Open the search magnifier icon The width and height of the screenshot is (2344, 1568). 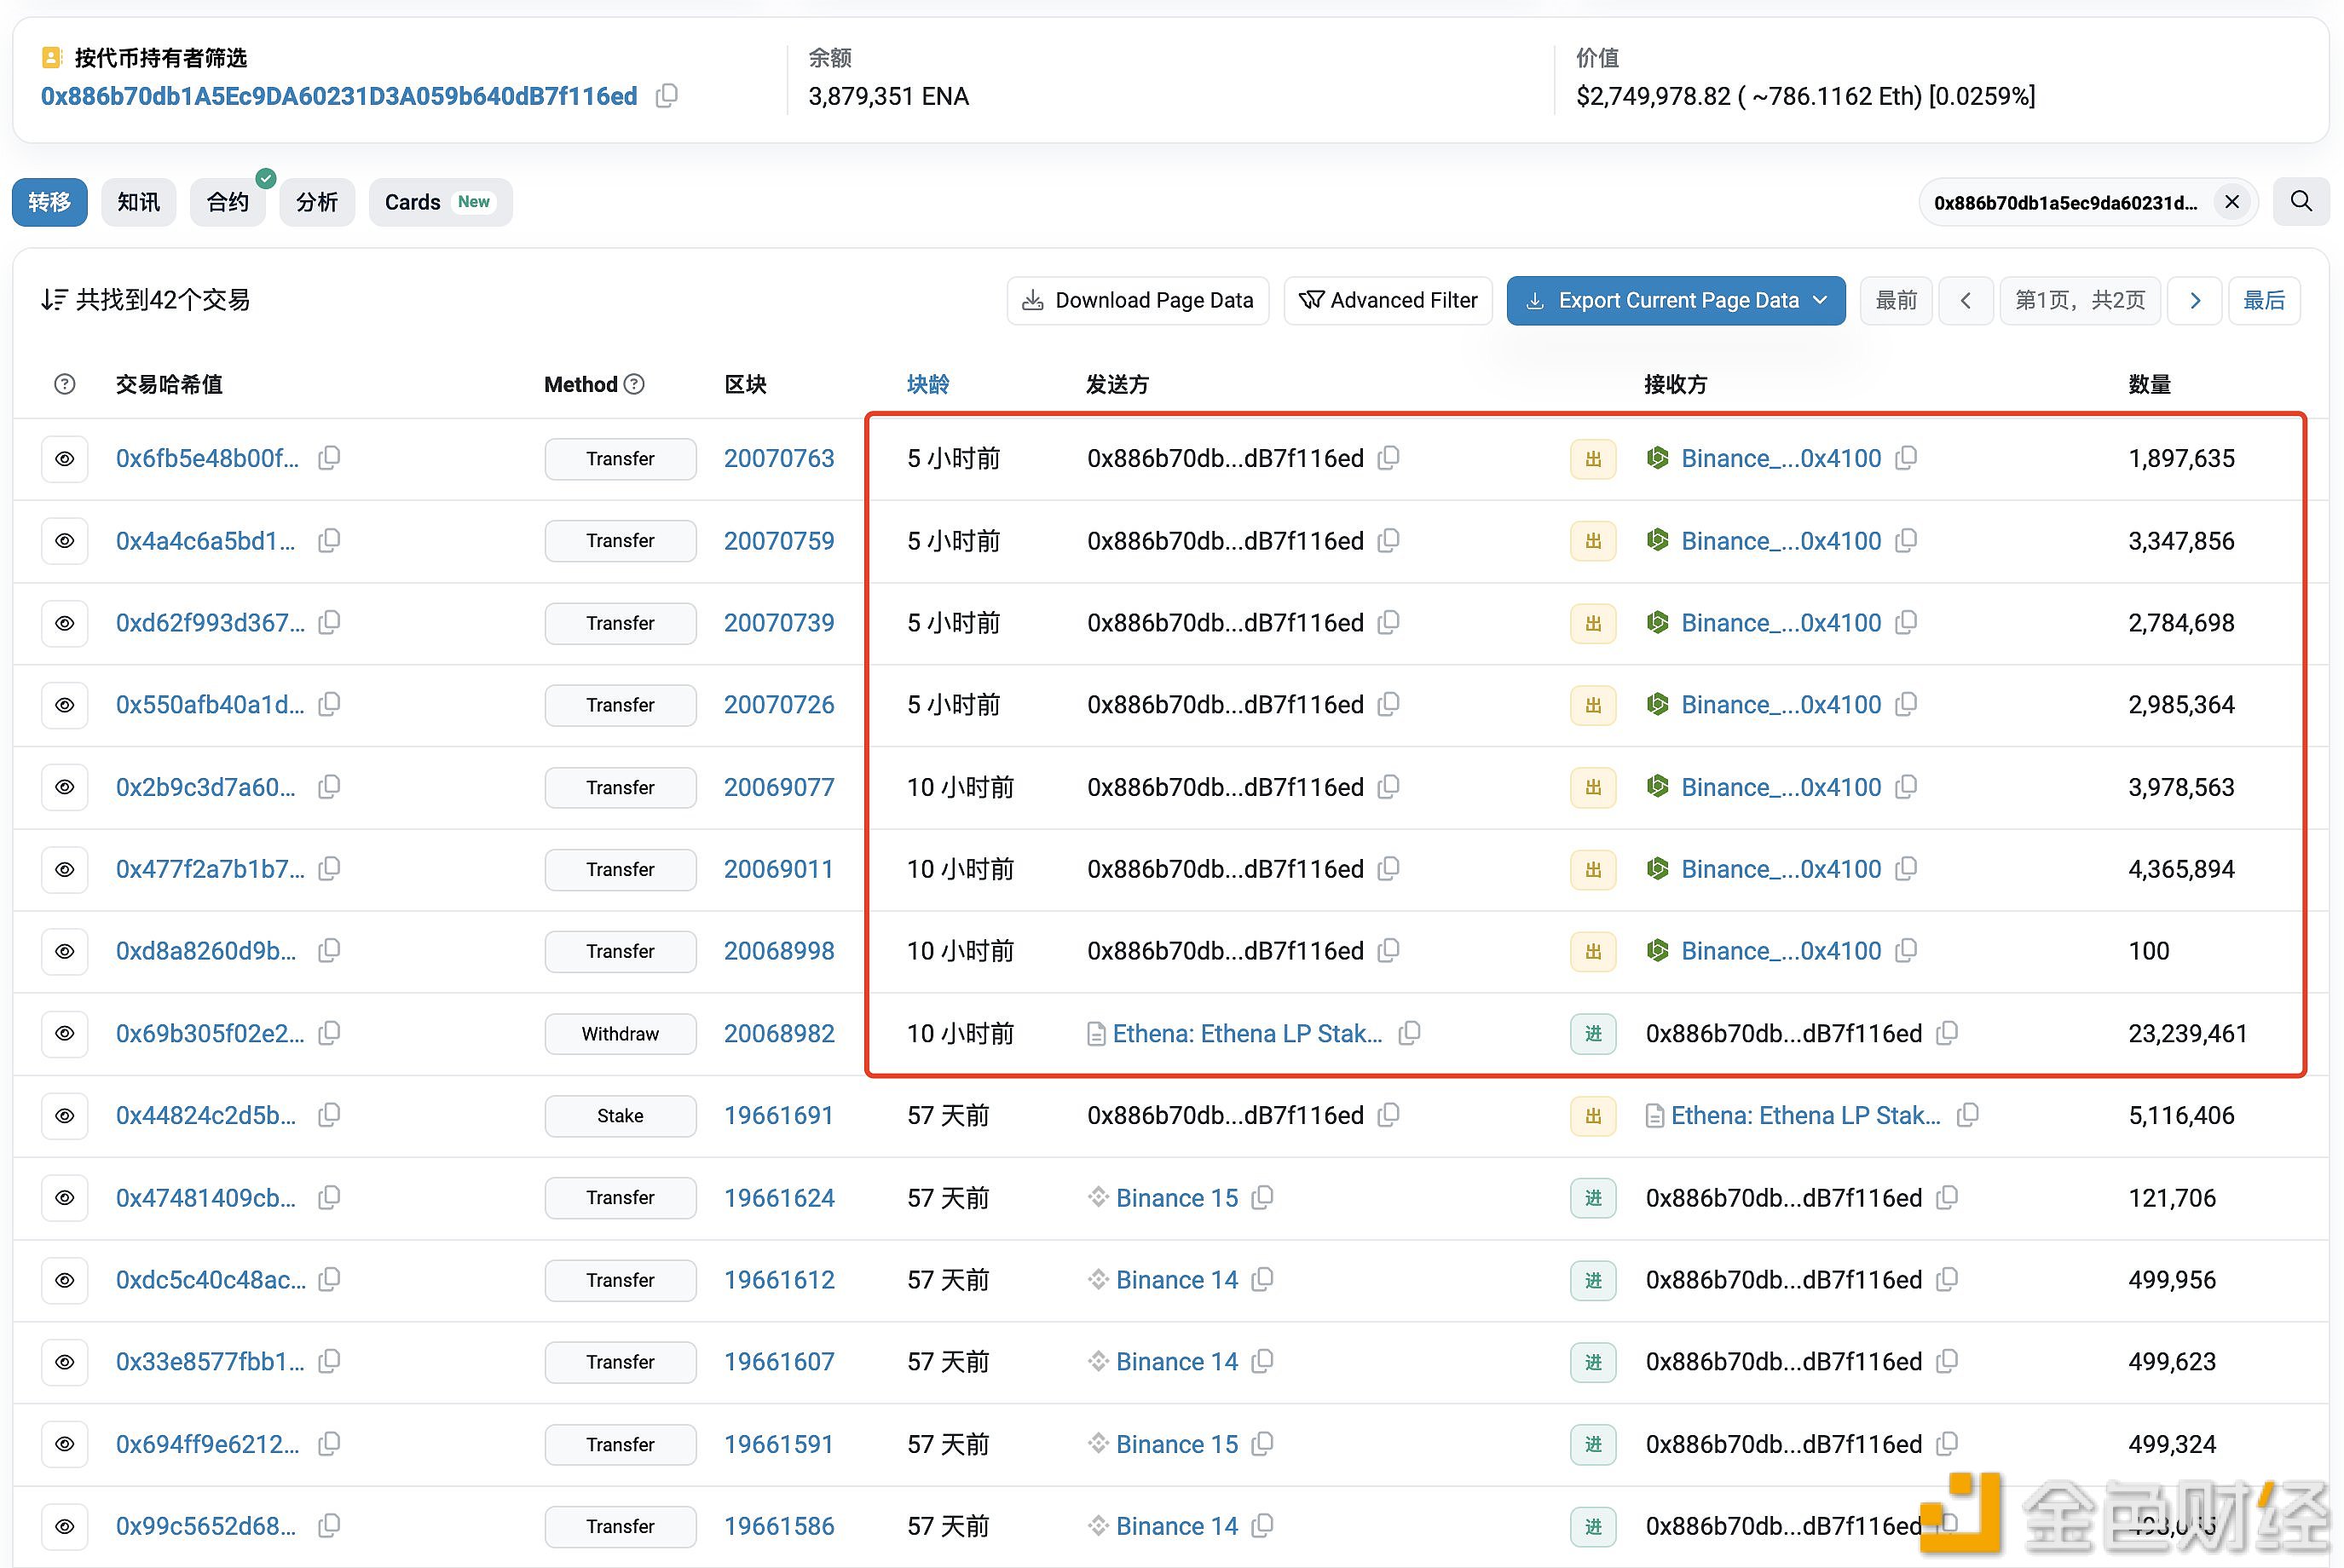pos(2301,202)
